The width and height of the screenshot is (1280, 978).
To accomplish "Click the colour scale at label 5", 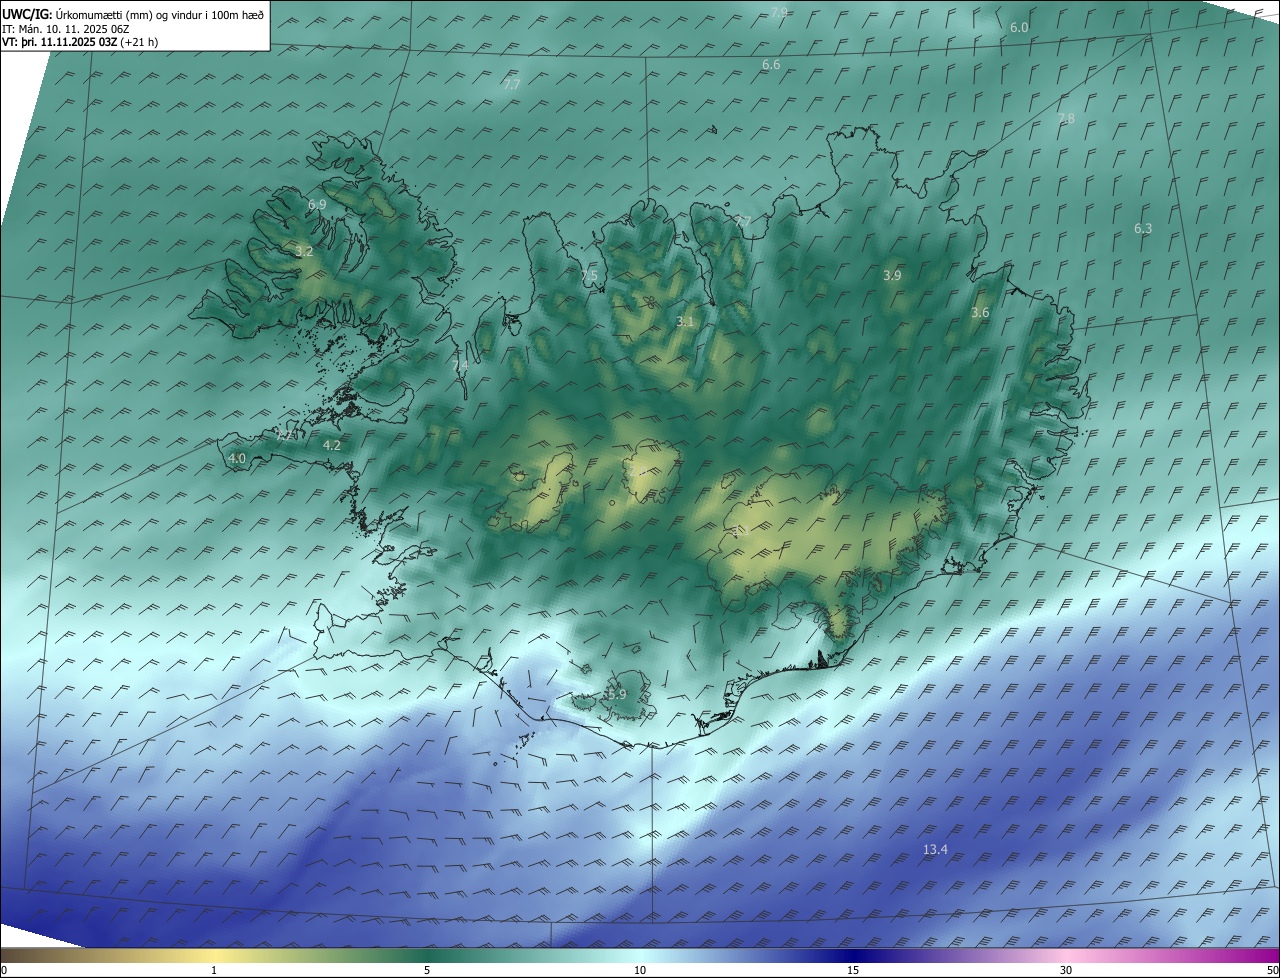I will [x=427, y=970].
